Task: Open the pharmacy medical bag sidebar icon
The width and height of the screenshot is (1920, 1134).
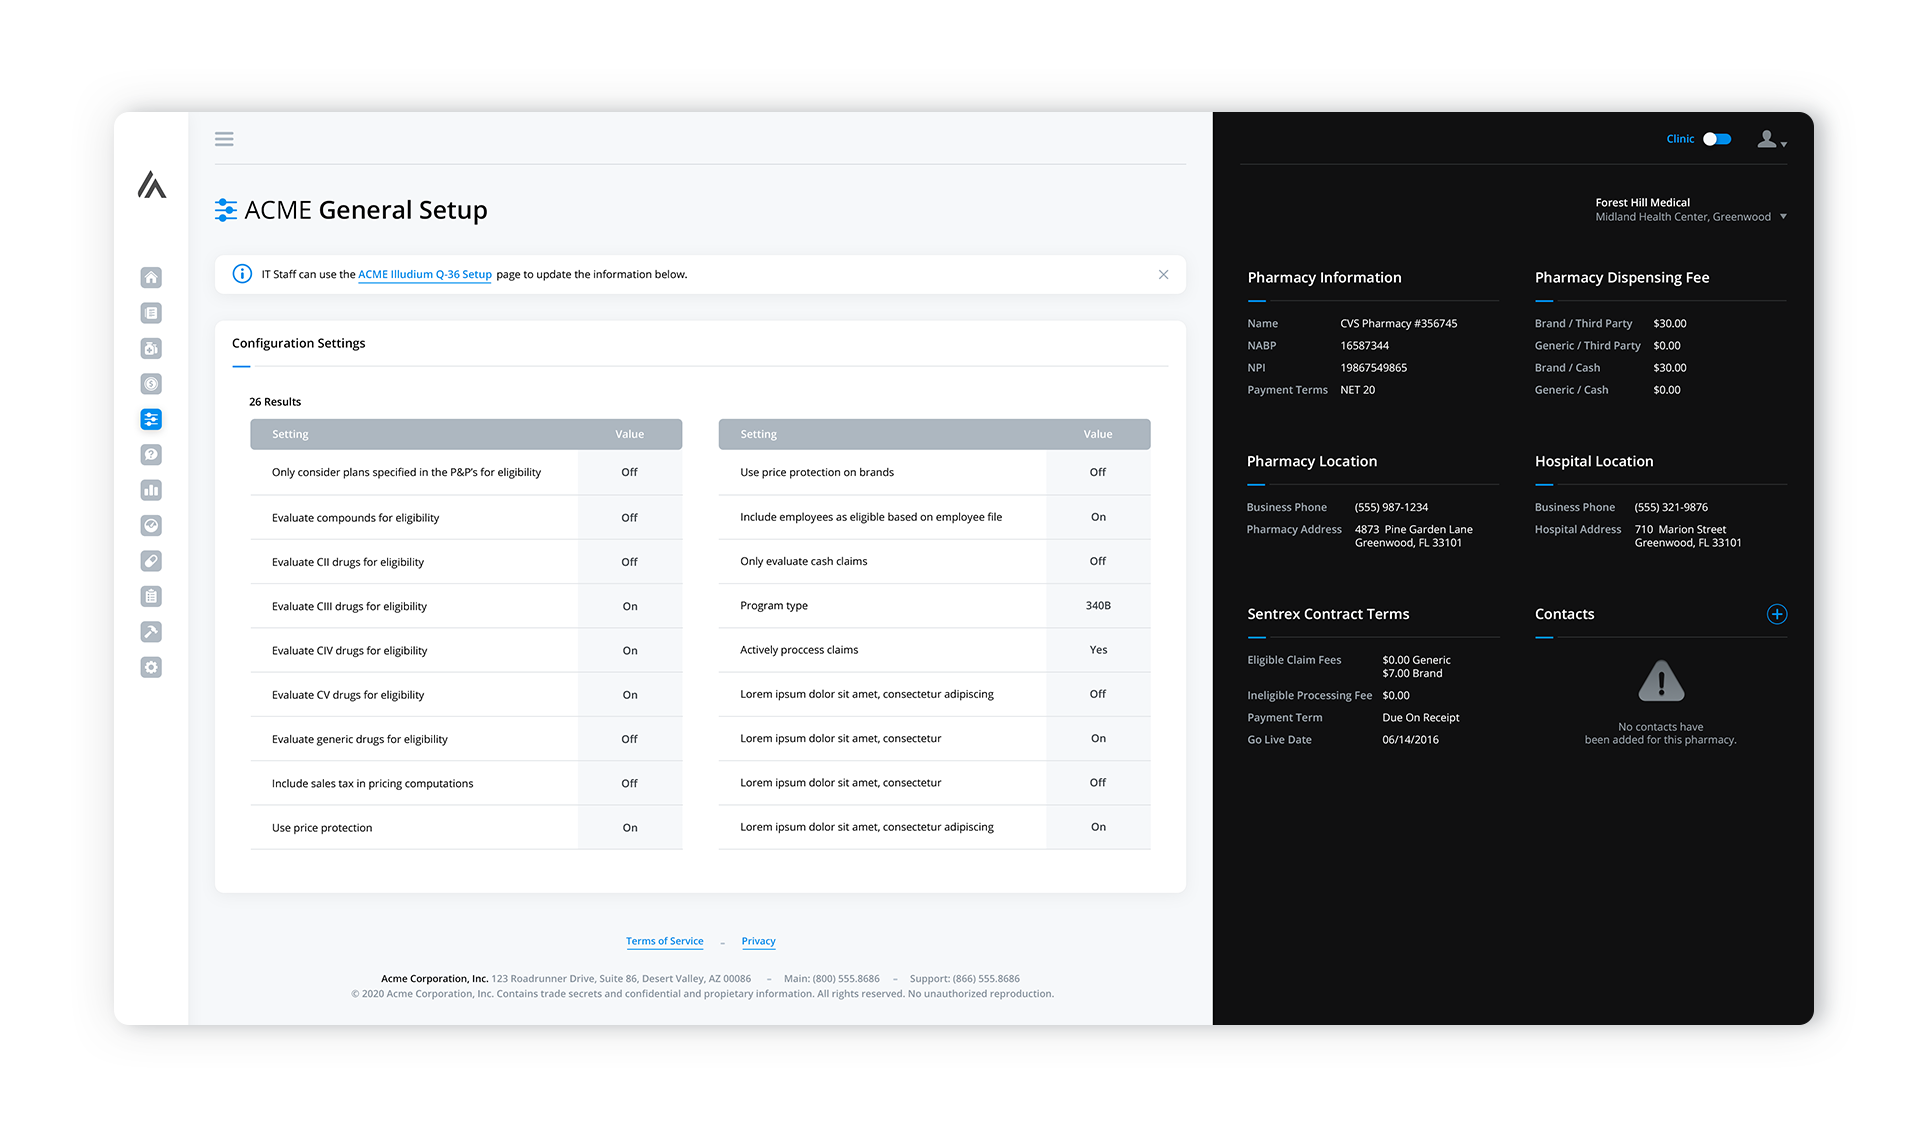Action: coord(151,348)
